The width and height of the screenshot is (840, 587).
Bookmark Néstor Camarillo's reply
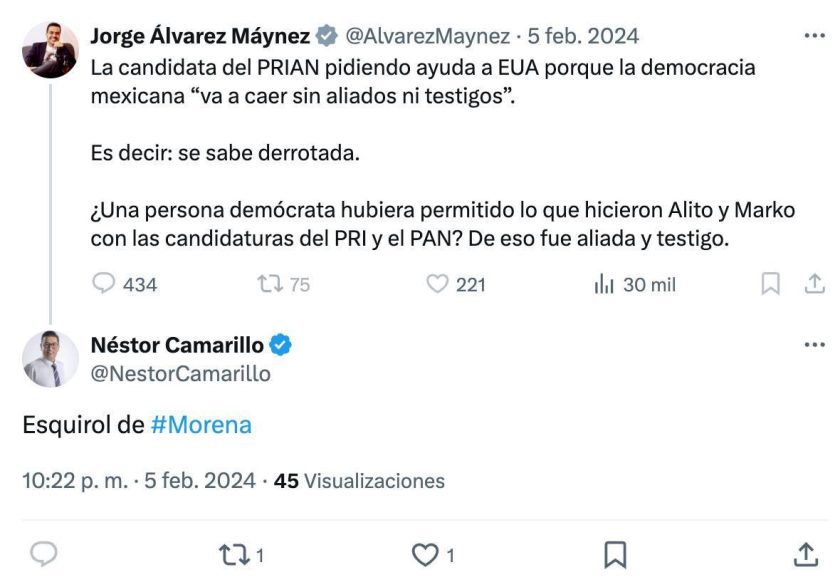tap(616, 554)
